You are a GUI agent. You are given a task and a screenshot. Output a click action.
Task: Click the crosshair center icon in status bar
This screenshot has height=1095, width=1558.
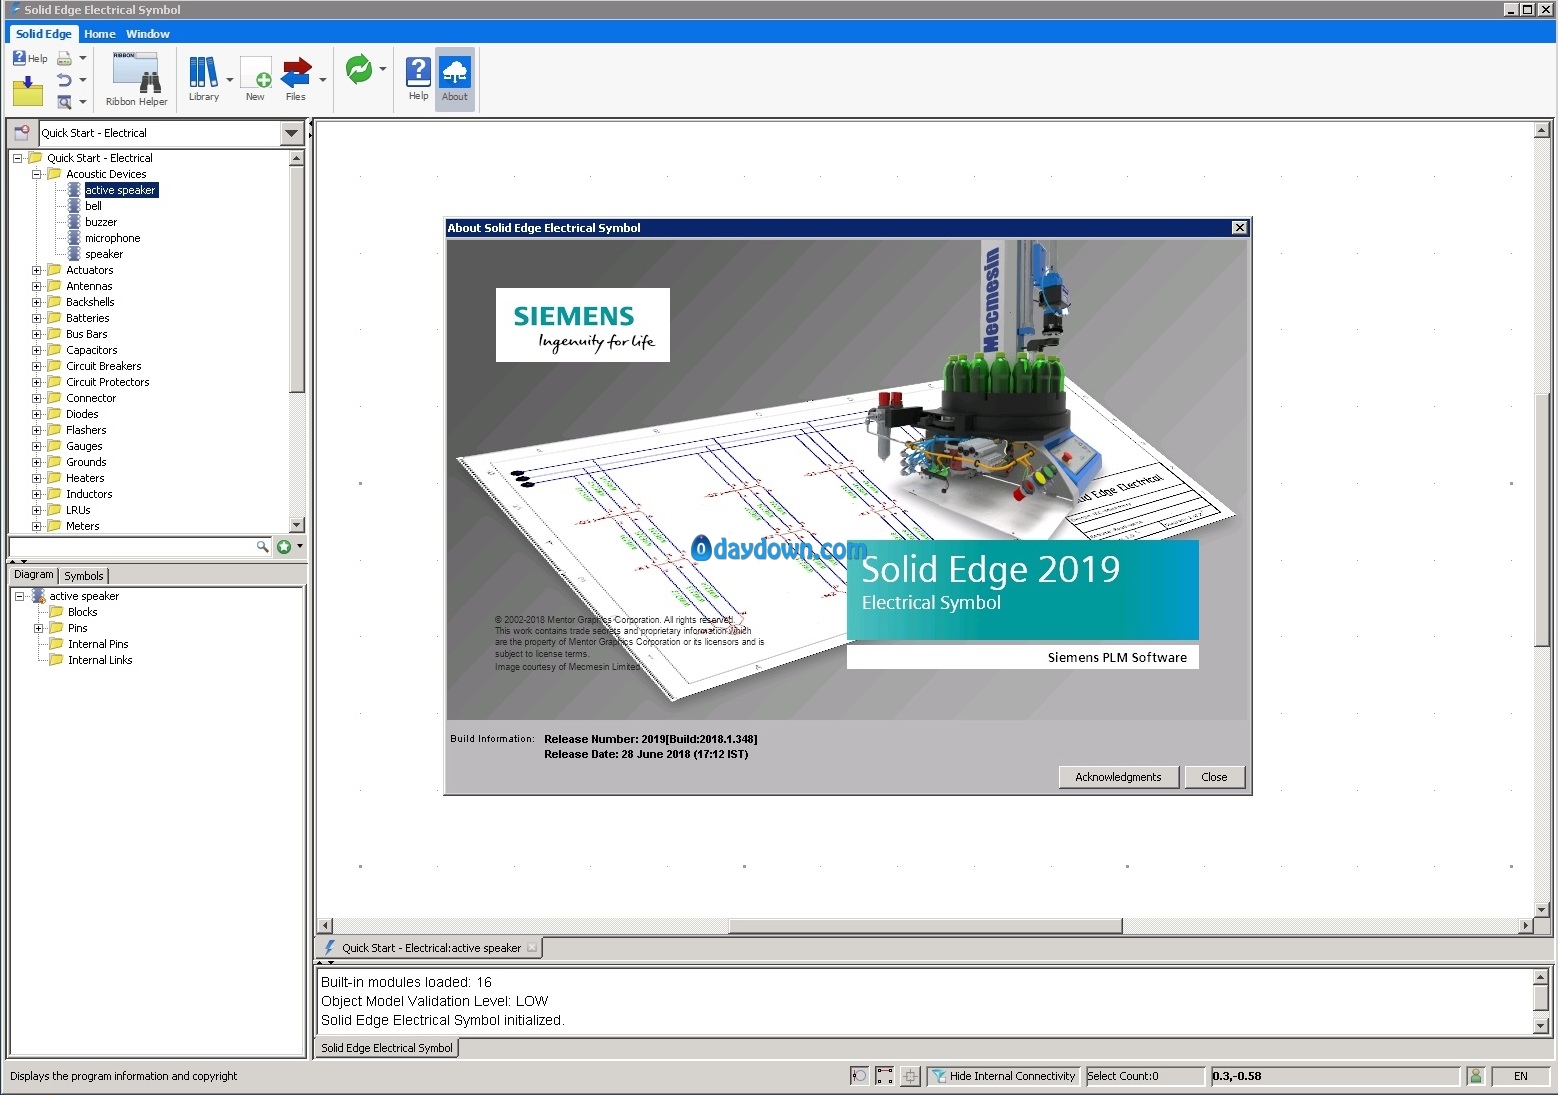[x=910, y=1076]
